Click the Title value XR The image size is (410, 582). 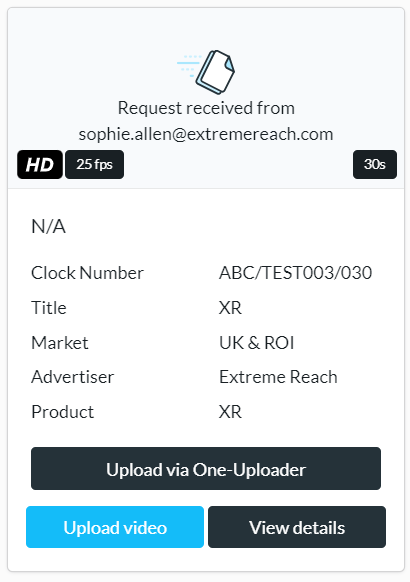[230, 308]
